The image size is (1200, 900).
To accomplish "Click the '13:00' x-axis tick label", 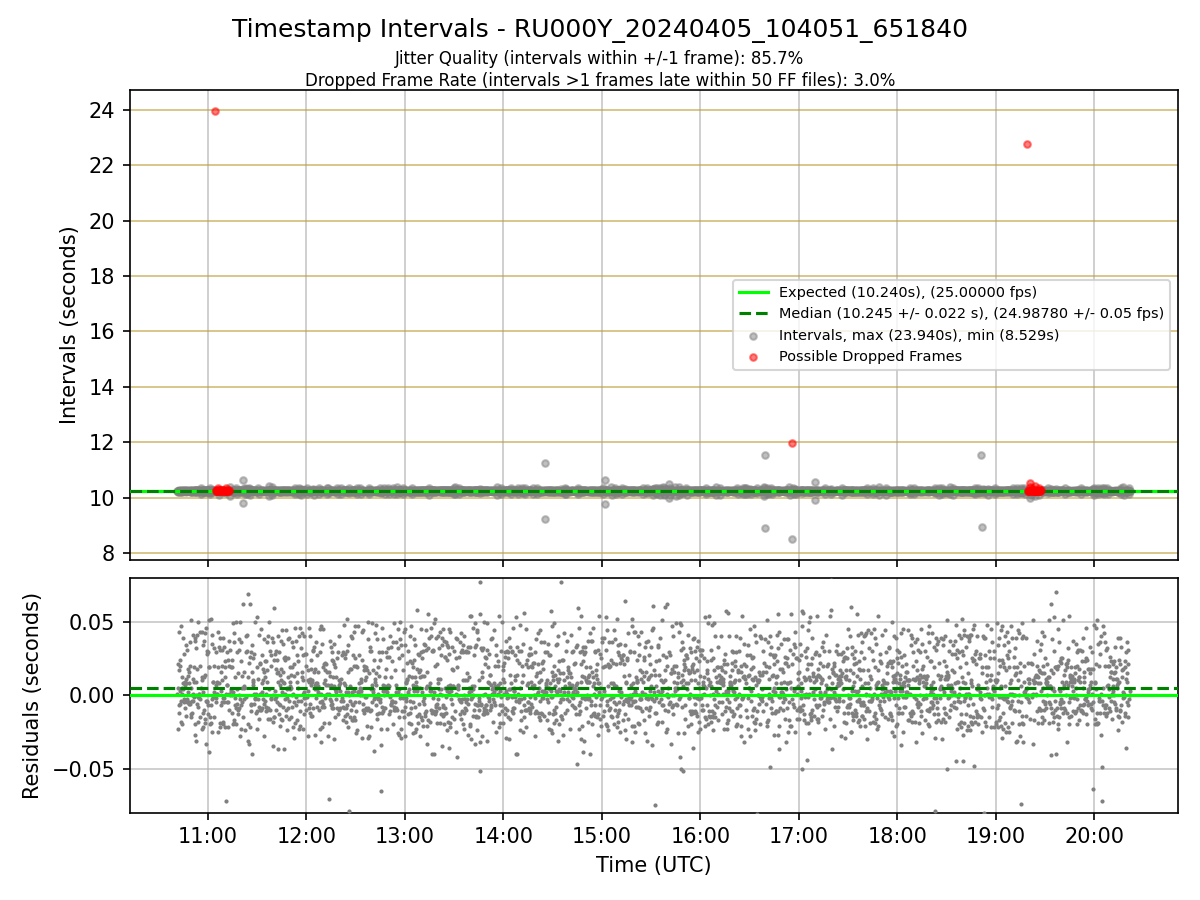I will pos(404,836).
